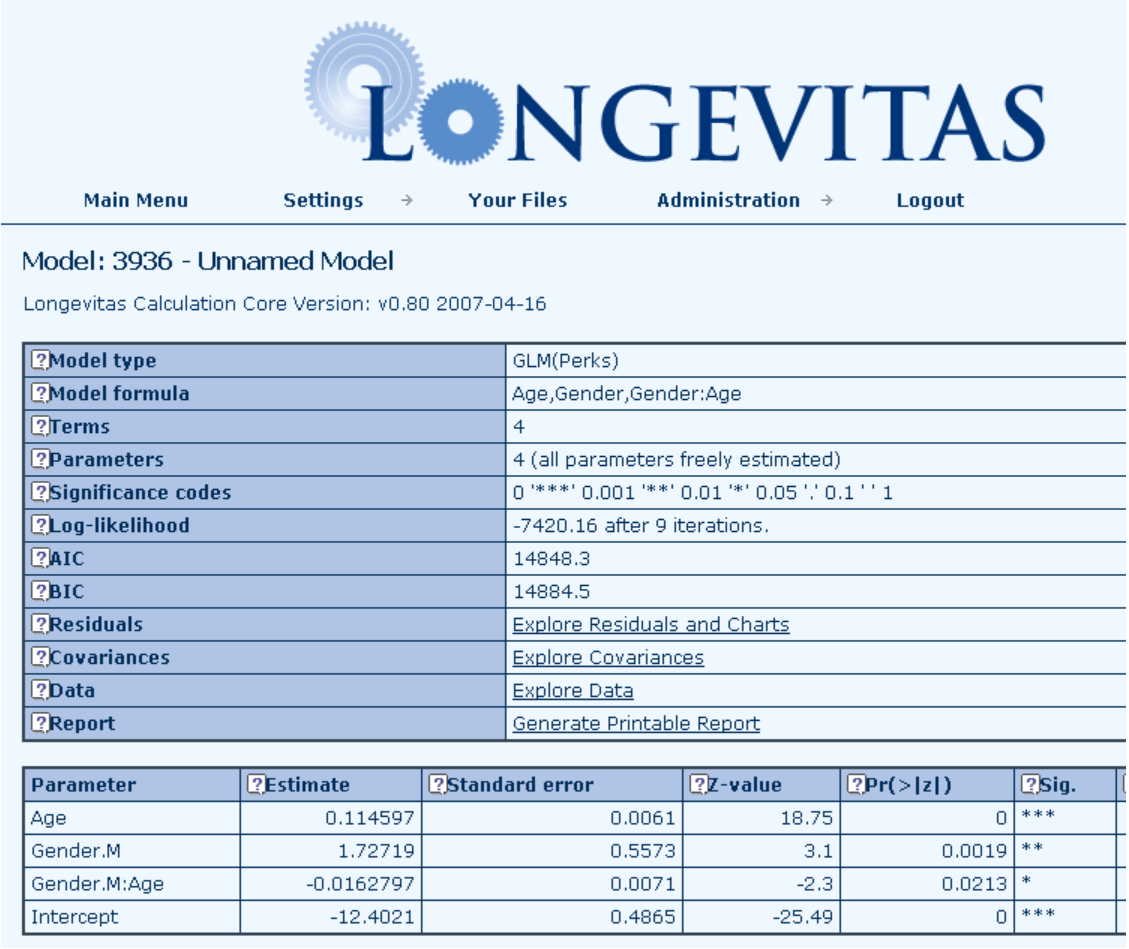
Task: Select the GLM(Perks) model type value
Action: pos(565,360)
